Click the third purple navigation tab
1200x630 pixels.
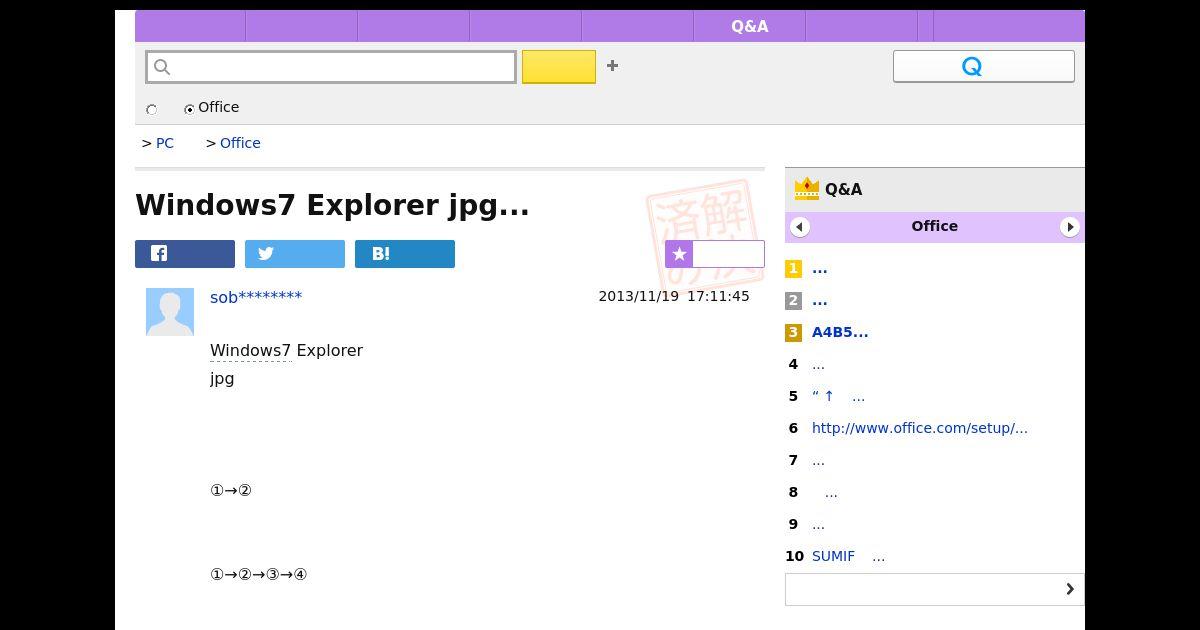point(414,26)
